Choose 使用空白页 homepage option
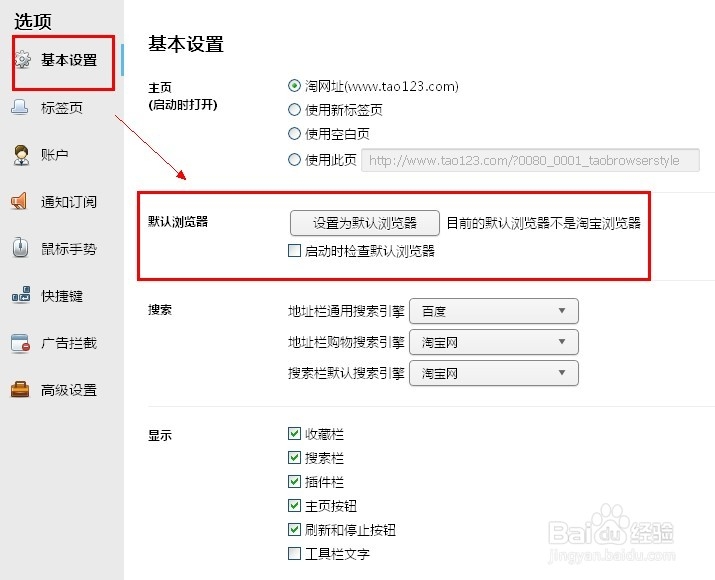Image resolution: width=715 pixels, height=580 pixels. tap(295, 134)
